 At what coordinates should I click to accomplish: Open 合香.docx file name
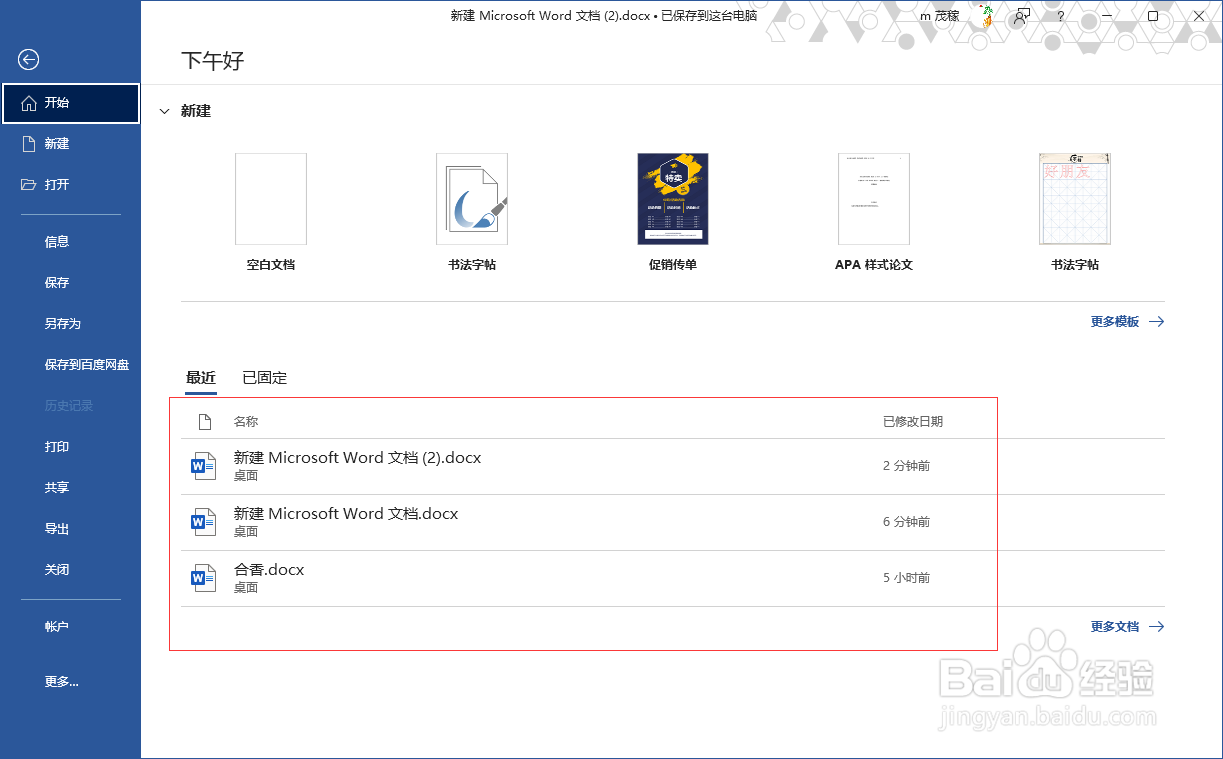click(x=269, y=570)
